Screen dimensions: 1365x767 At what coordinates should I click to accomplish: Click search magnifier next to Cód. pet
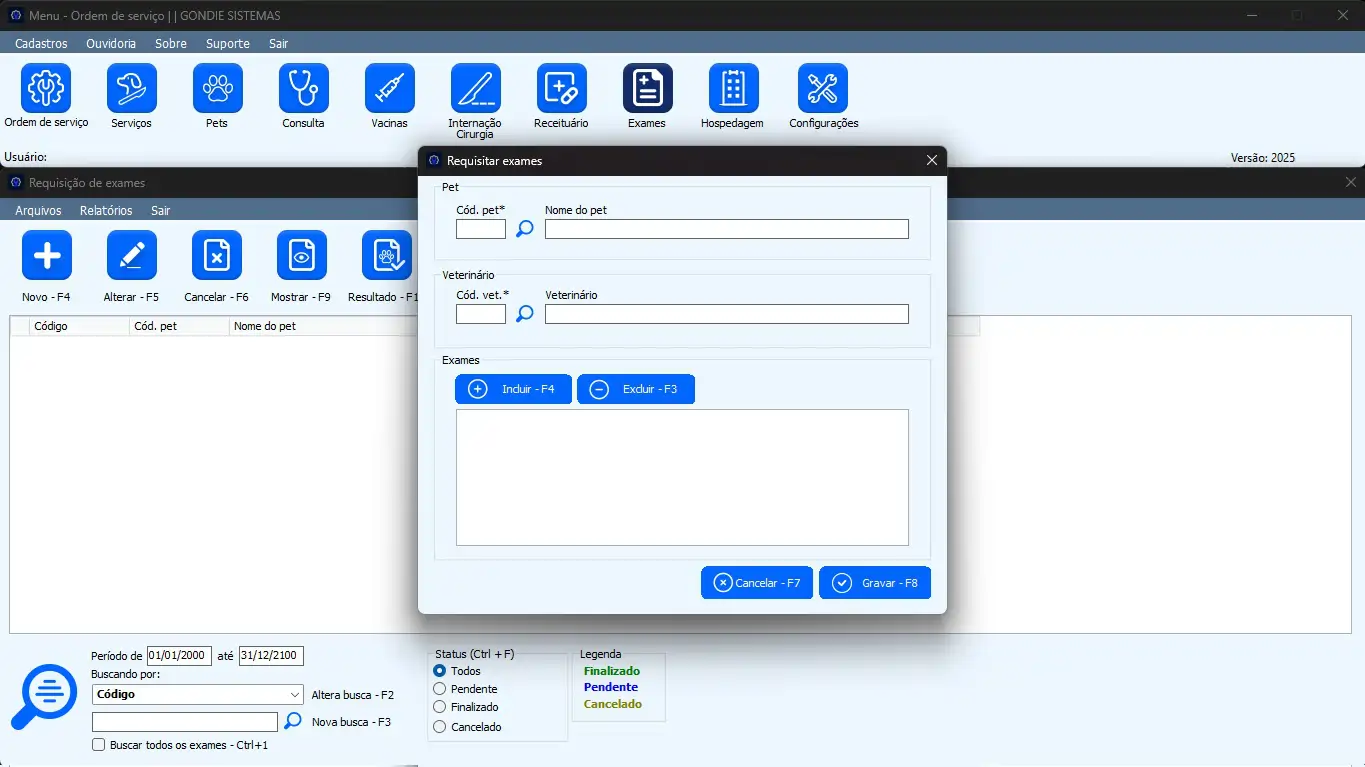pos(524,229)
